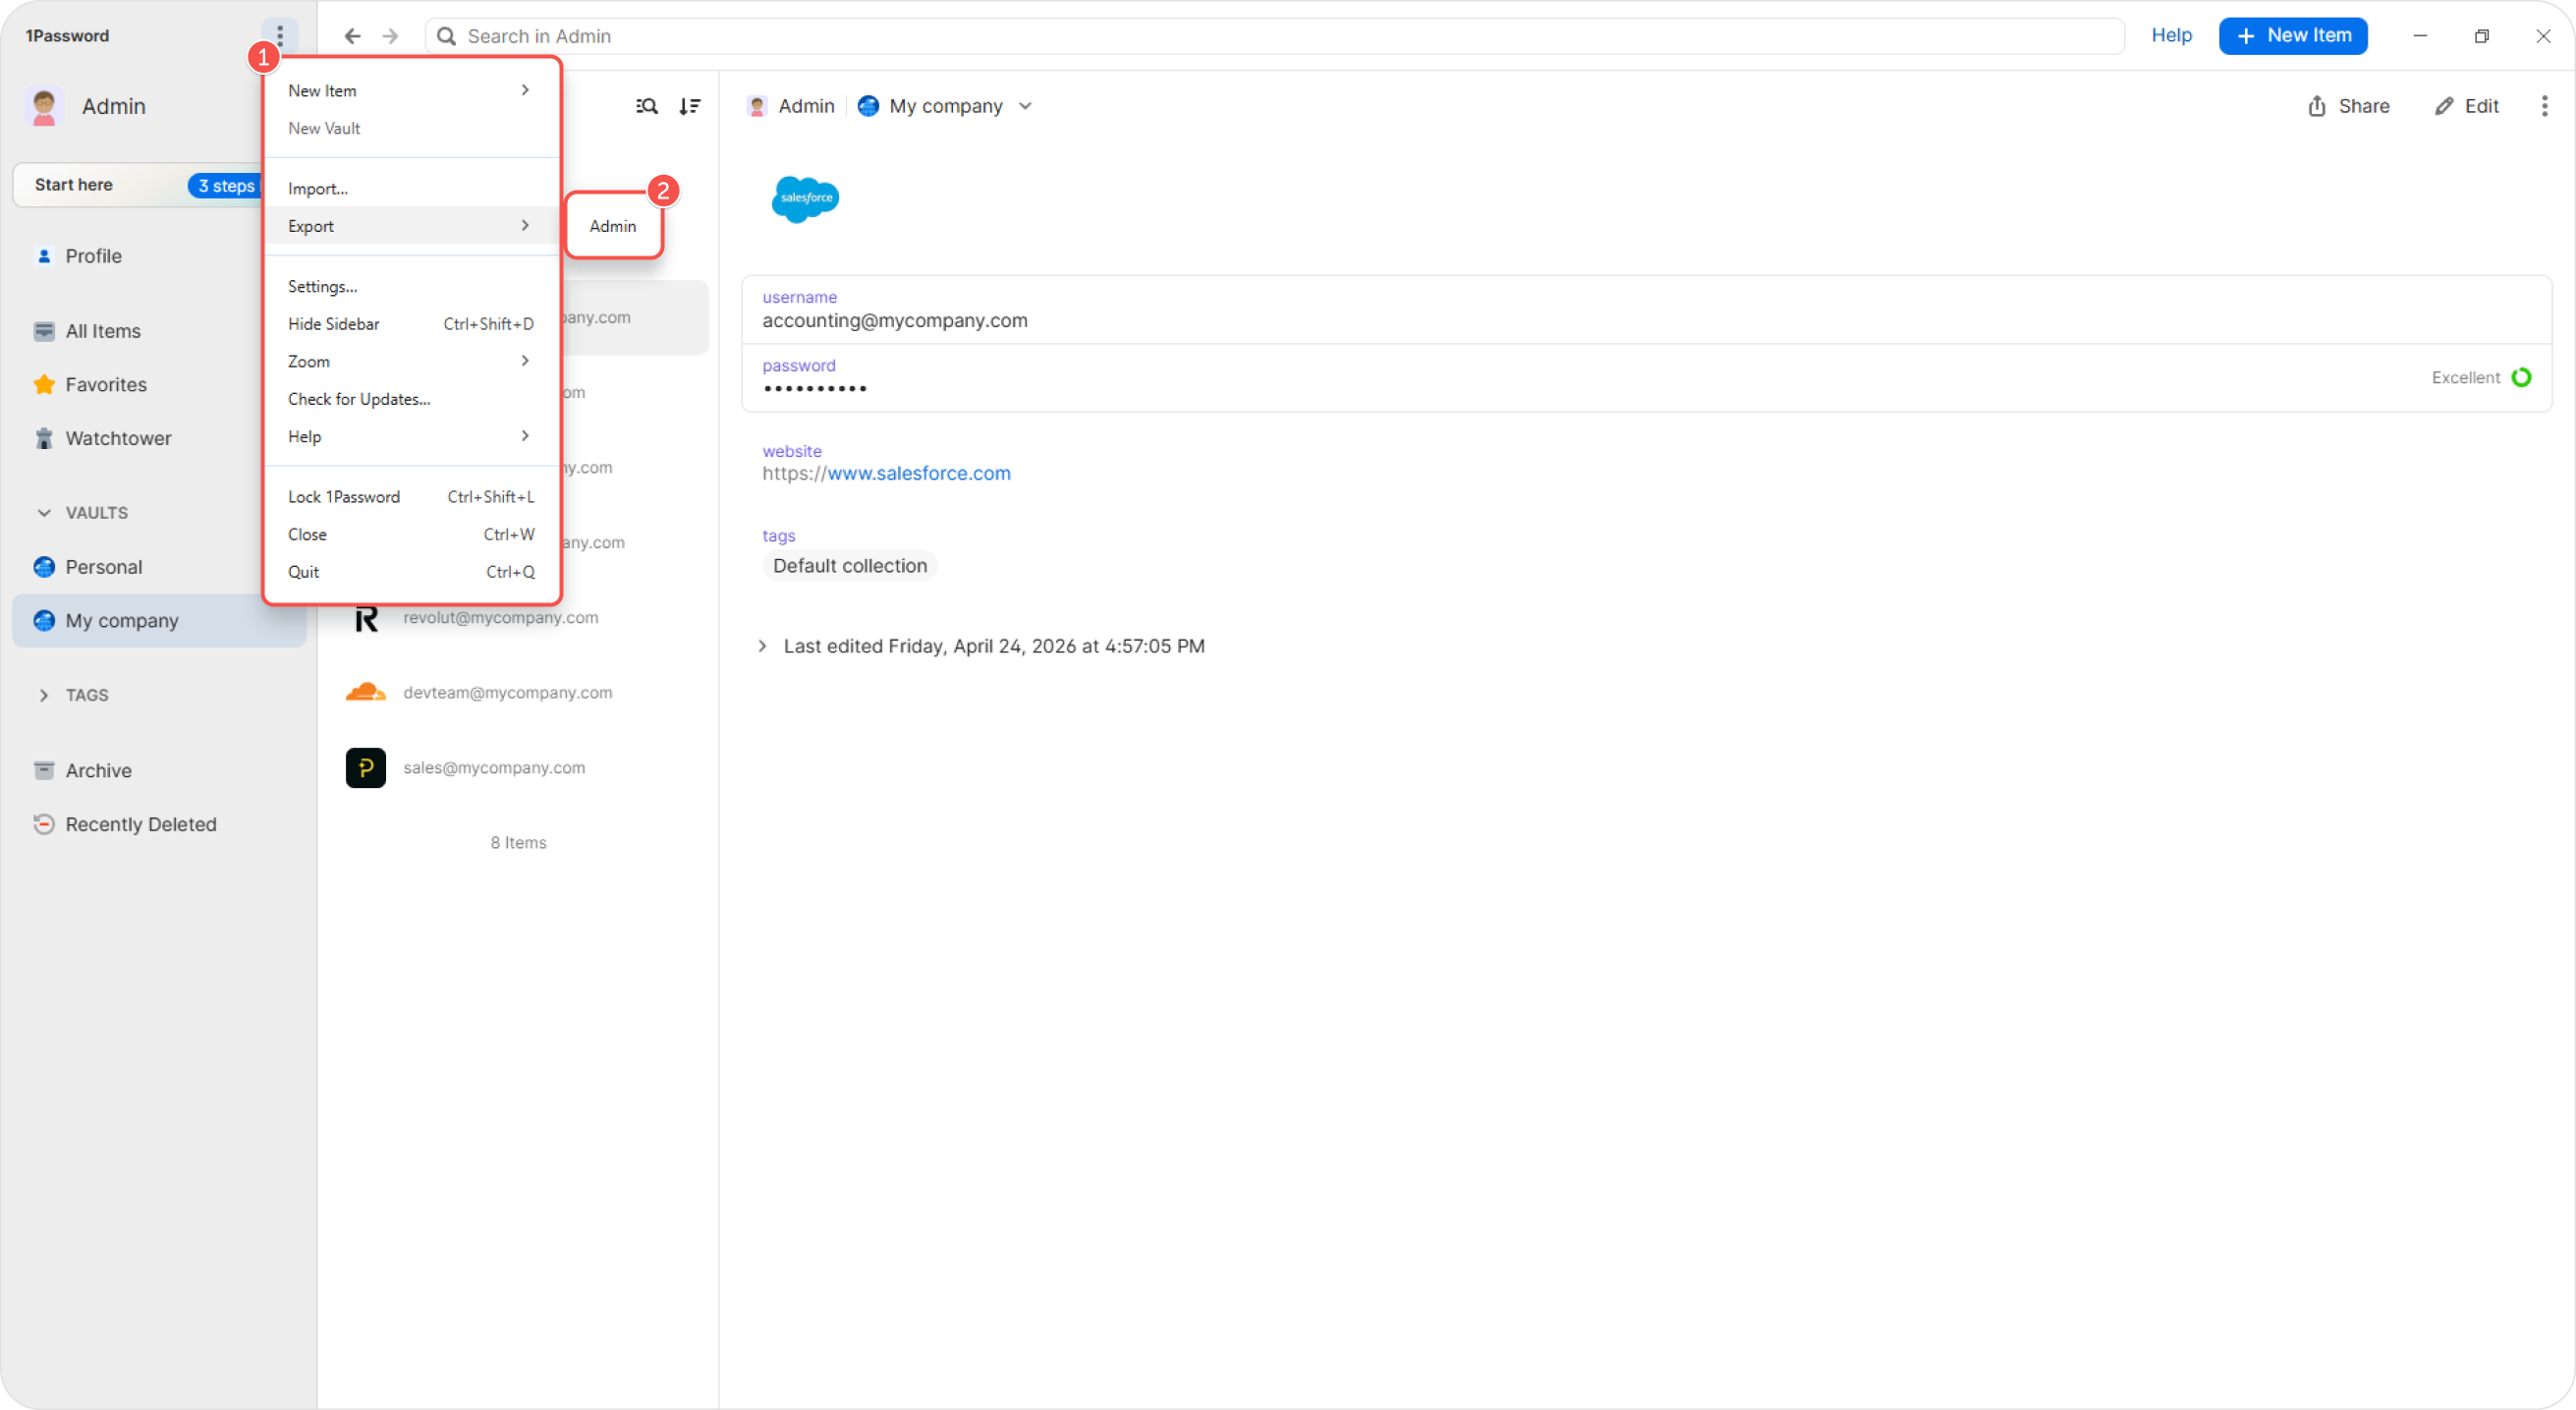2576x1410 pixels.
Task: Choose Admin in the Export submenu
Action: (x=613, y=226)
